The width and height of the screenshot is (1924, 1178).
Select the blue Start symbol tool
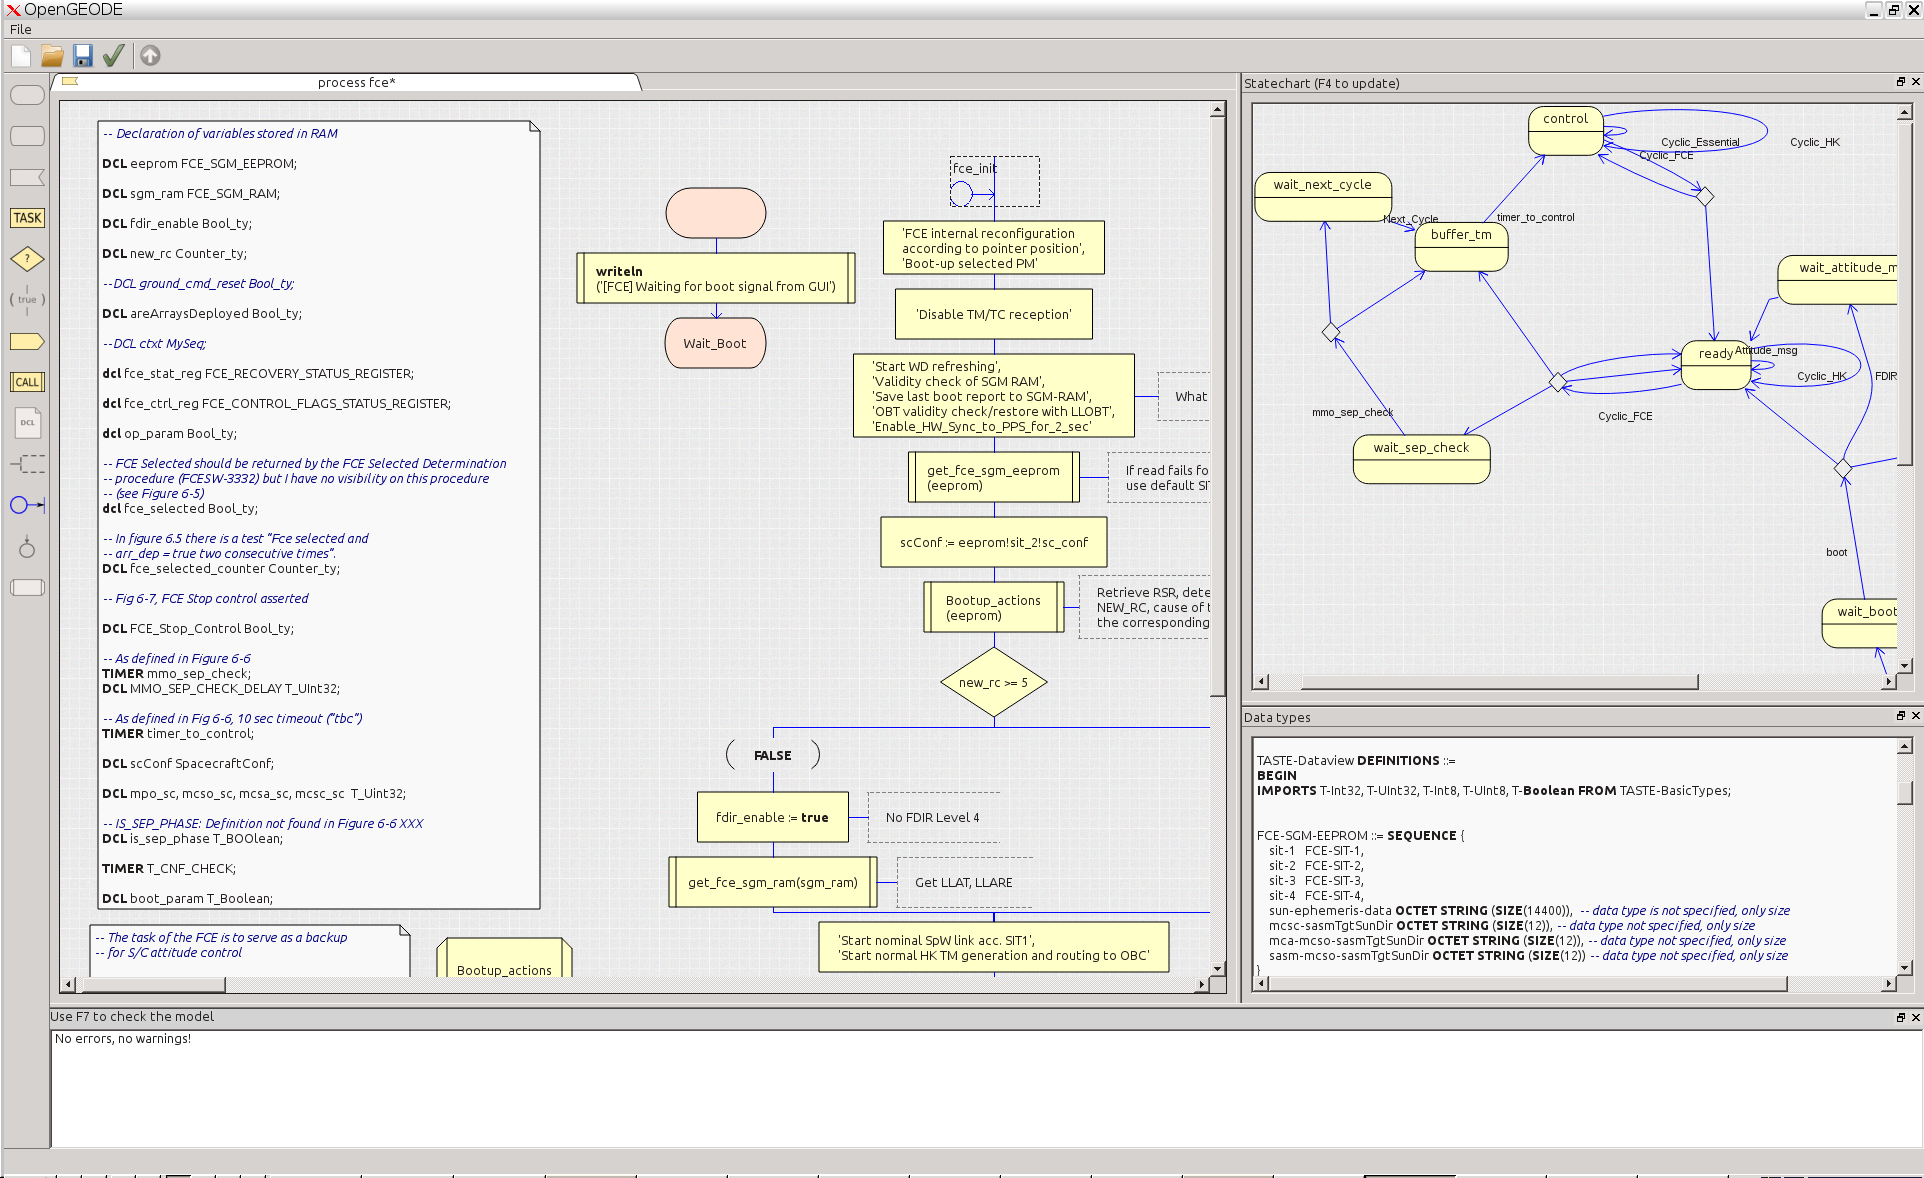coord(27,505)
